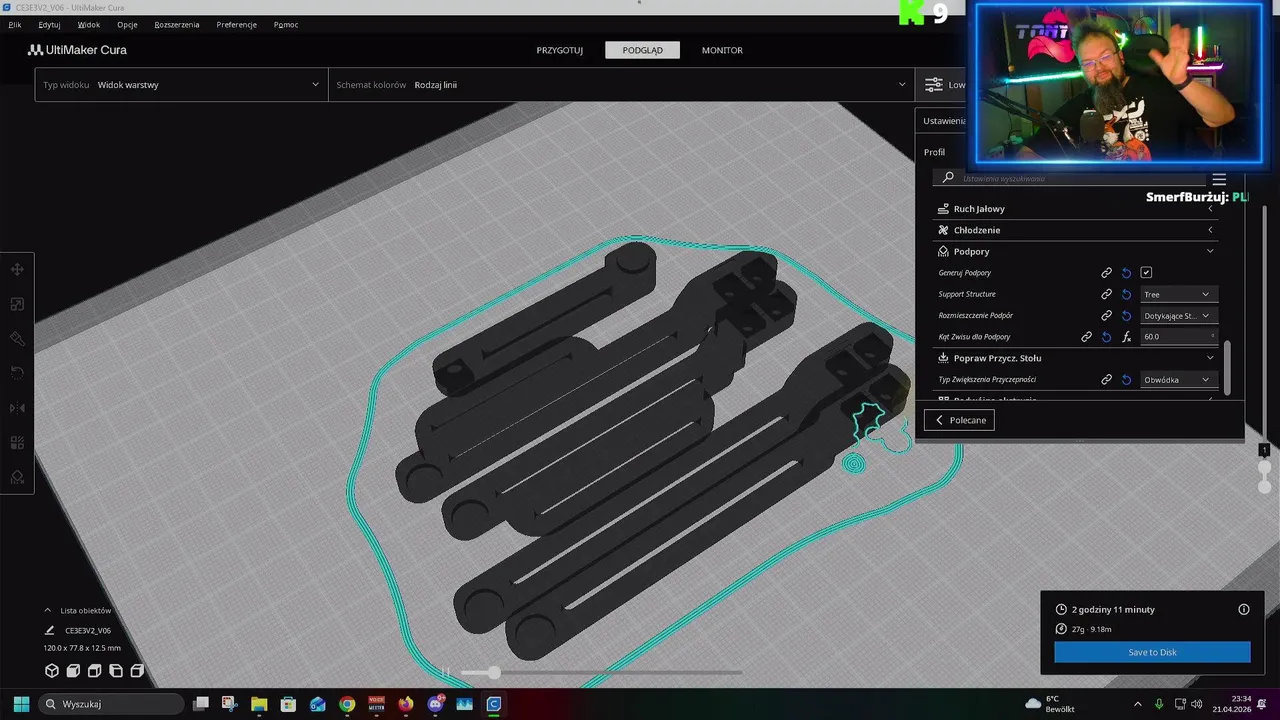Switch to front view cube icon

pos(74,671)
